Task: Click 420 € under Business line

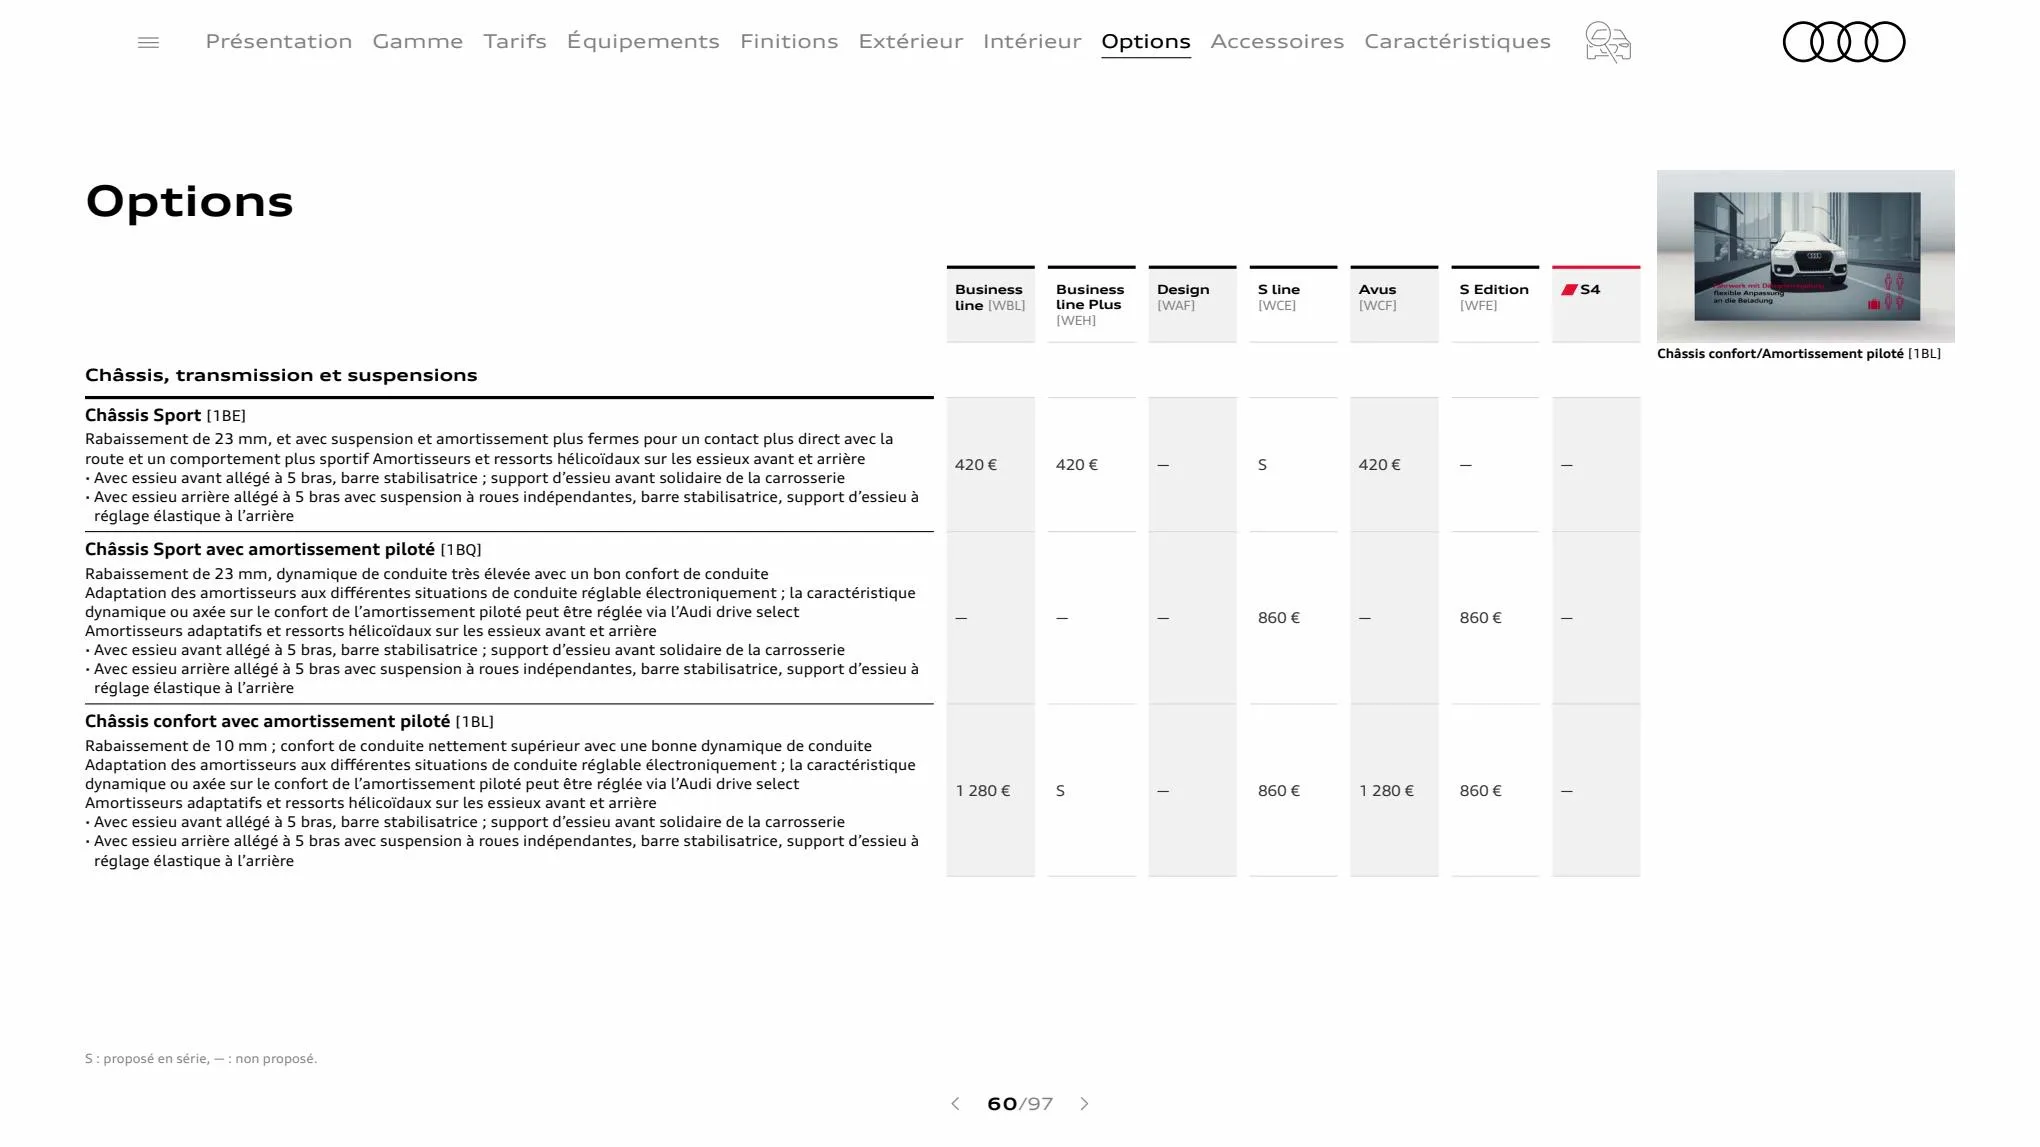Action: [976, 465]
